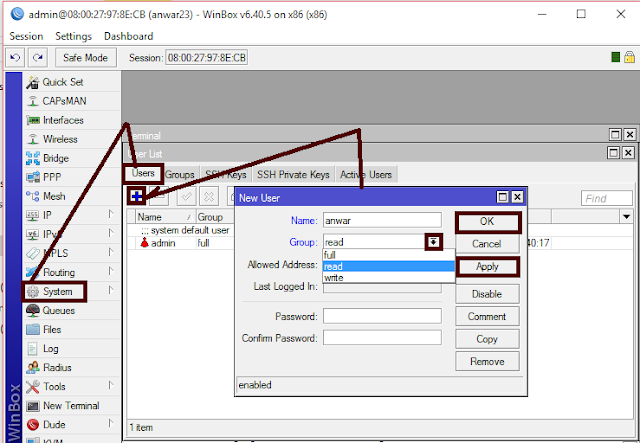Expand the Routing submenu arrow
Screen dimensions: 640x443
pos(111,271)
